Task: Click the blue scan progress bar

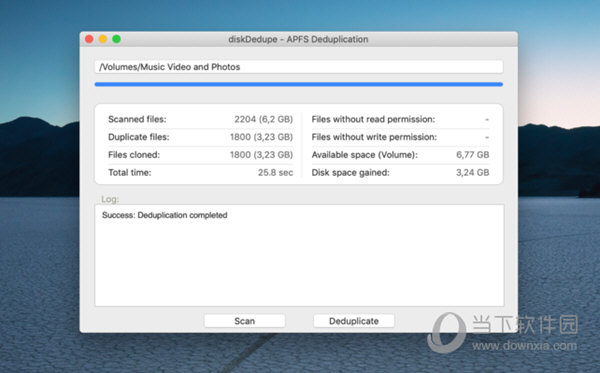Action: [298, 84]
